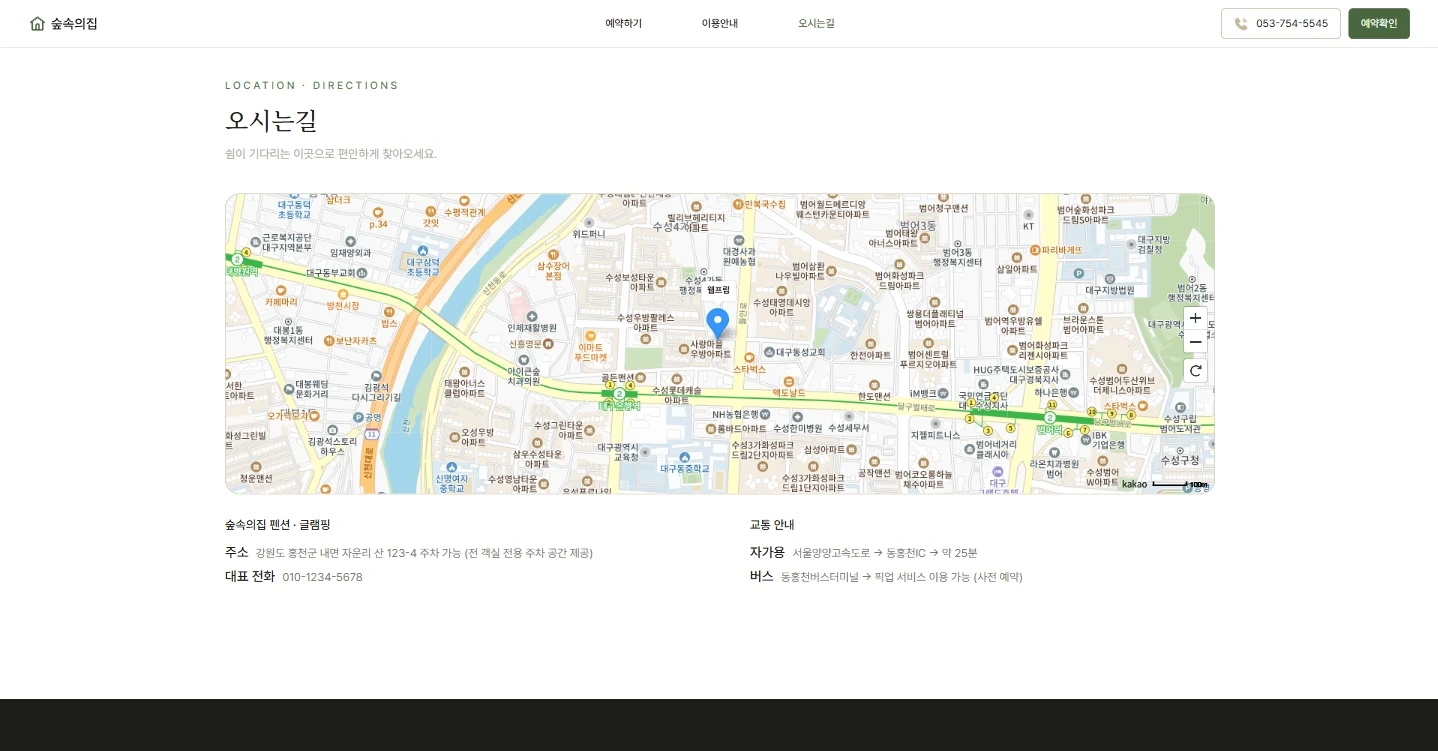The width and height of the screenshot is (1438, 751).
Task: Click the 대구지방법원 label on map
Action: [1112, 290]
